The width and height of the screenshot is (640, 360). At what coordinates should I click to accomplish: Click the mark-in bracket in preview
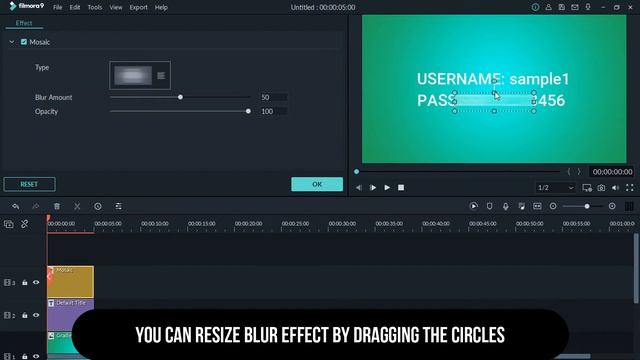(x=569, y=172)
